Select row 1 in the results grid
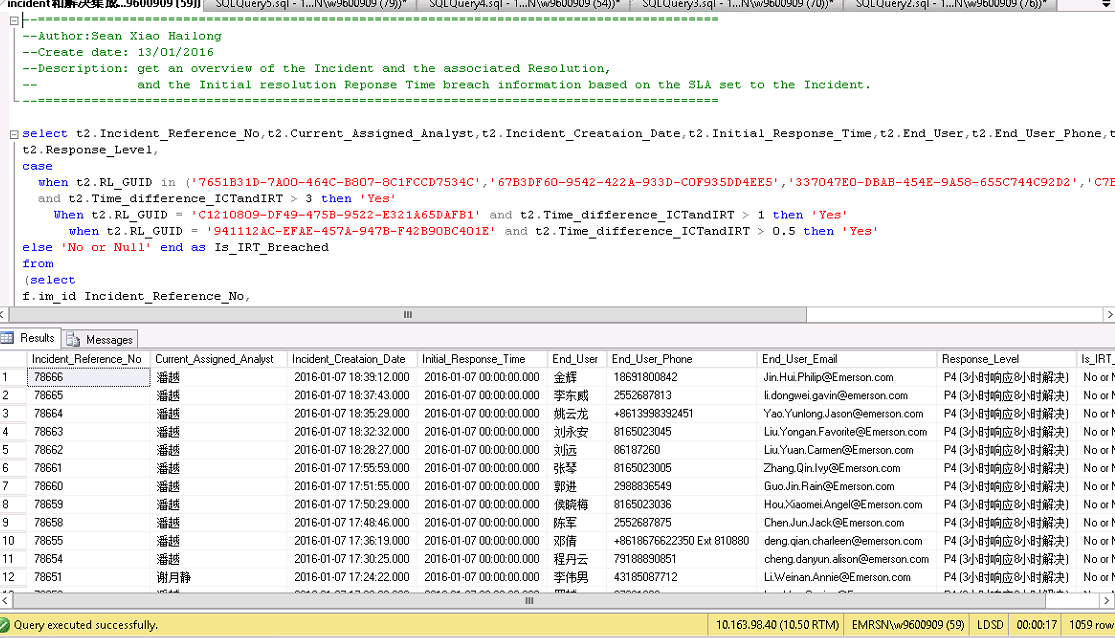 8,377
